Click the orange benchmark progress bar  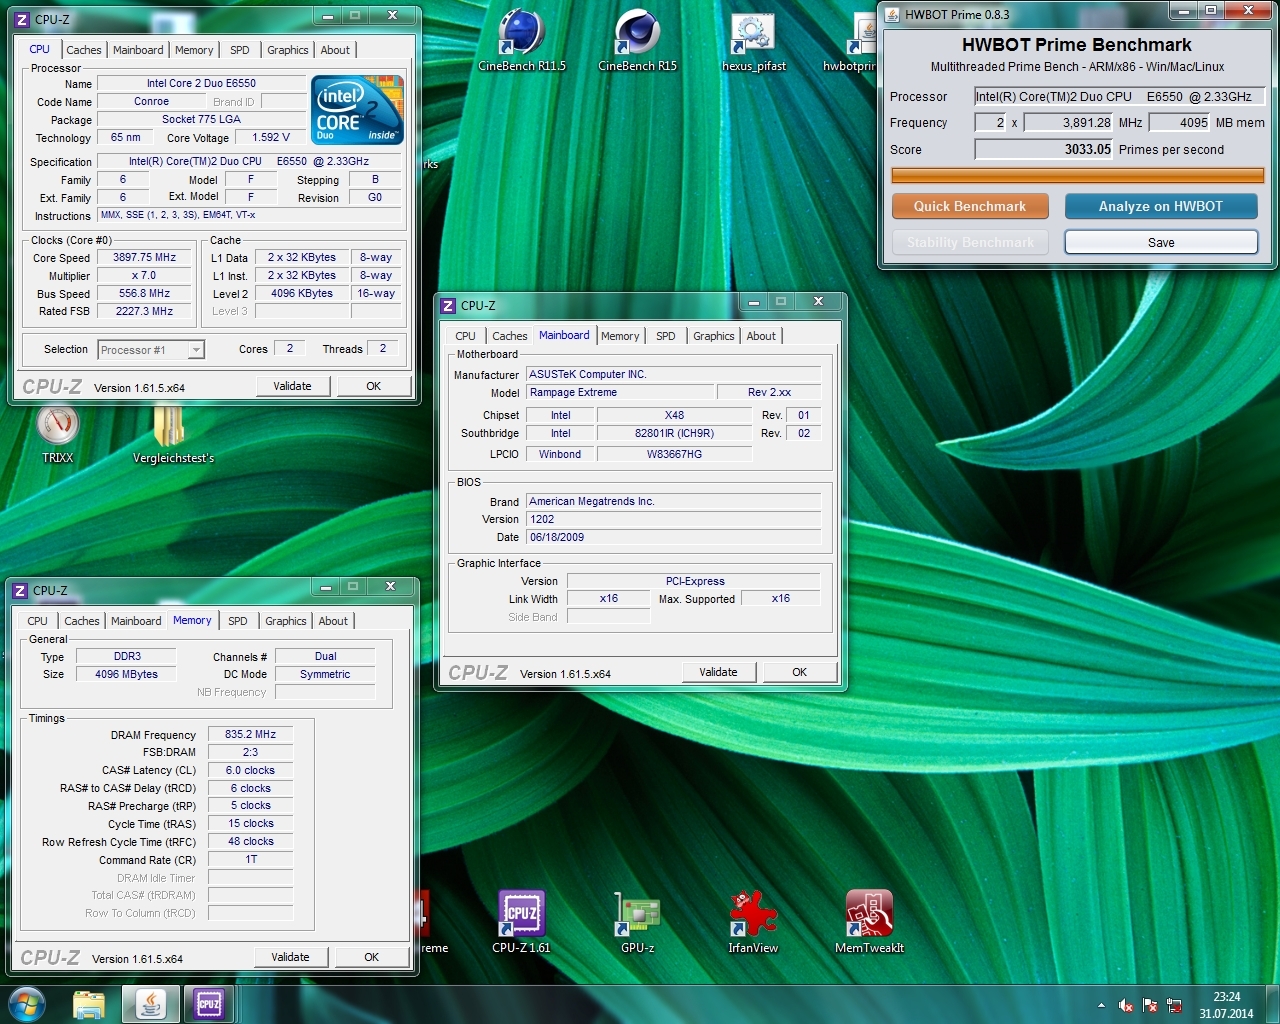click(x=1078, y=175)
